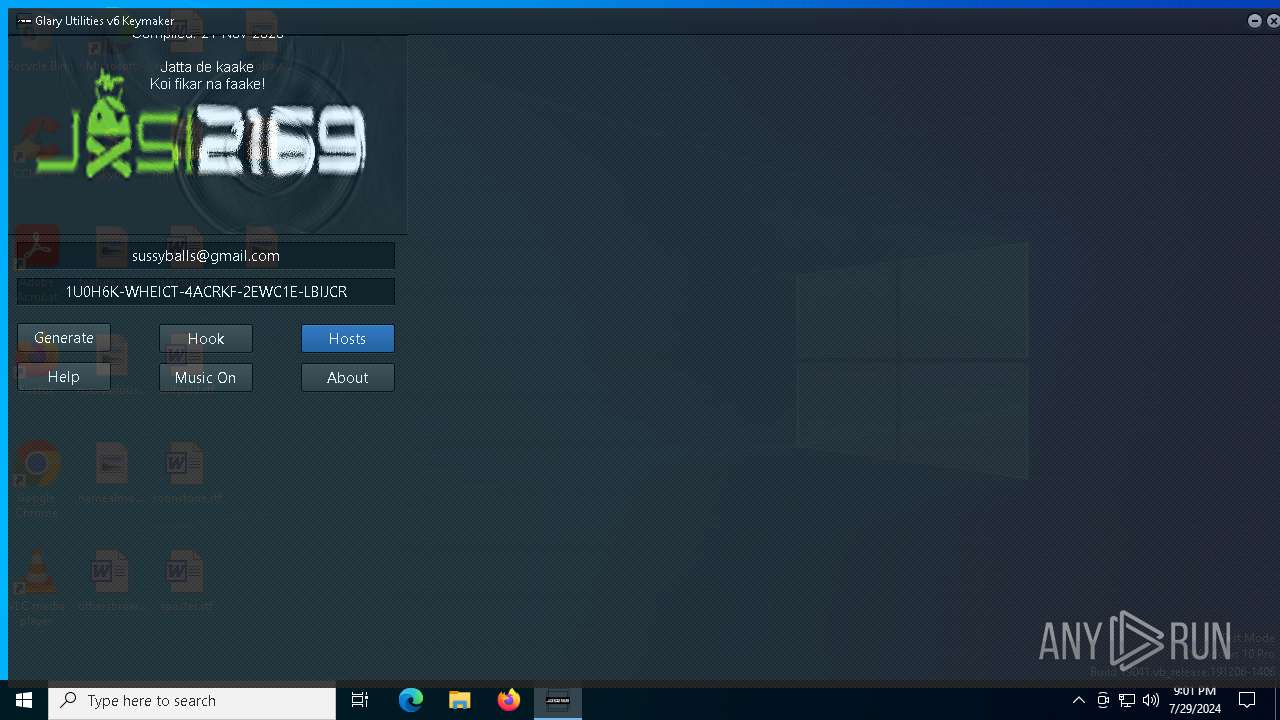Open the About dialog
Image resolution: width=1280 pixels, height=720 pixels.
348,377
